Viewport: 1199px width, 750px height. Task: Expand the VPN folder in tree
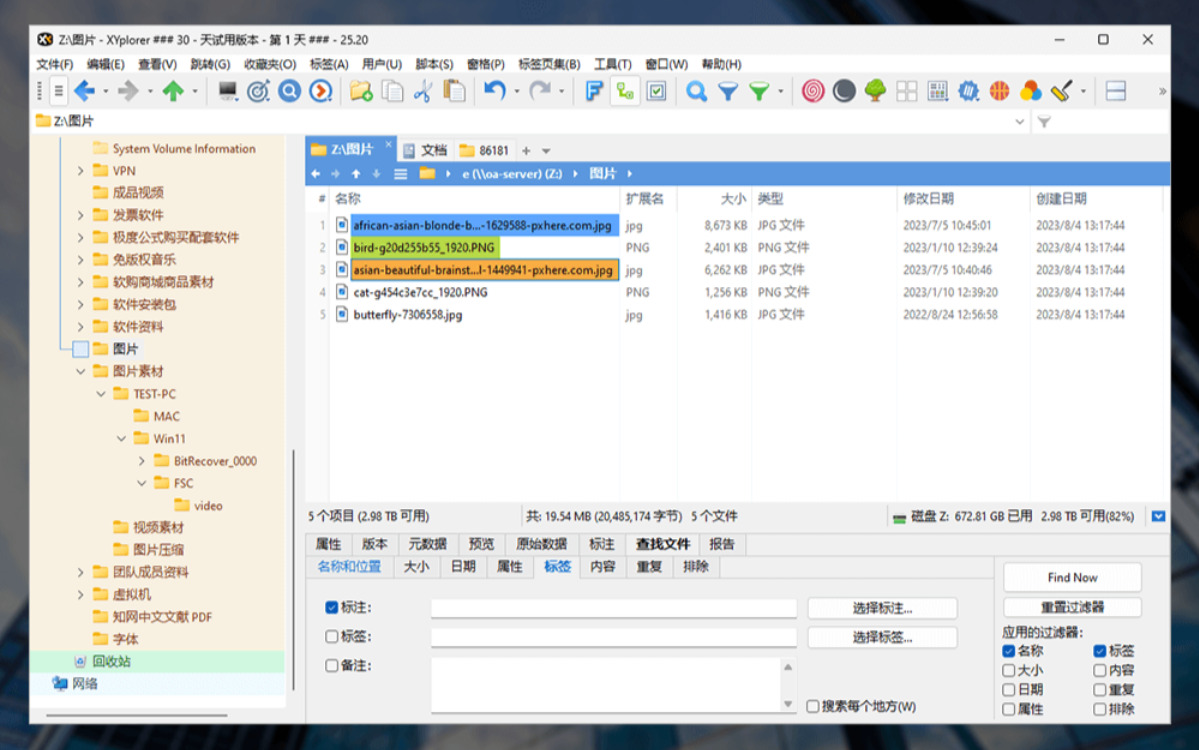[81, 170]
